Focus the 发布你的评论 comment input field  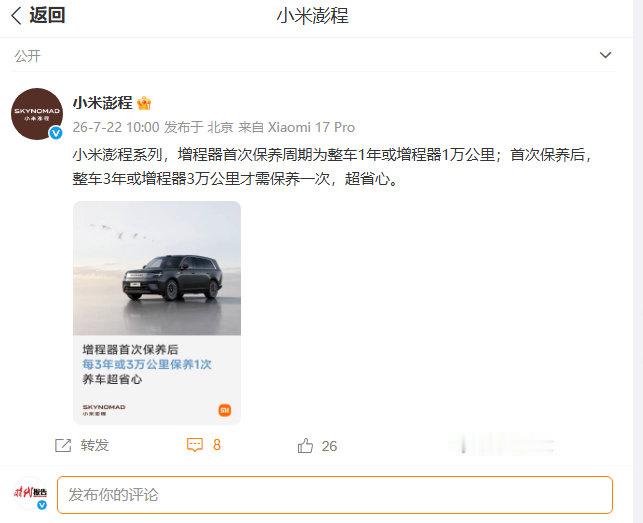pyautogui.click(x=335, y=495)
